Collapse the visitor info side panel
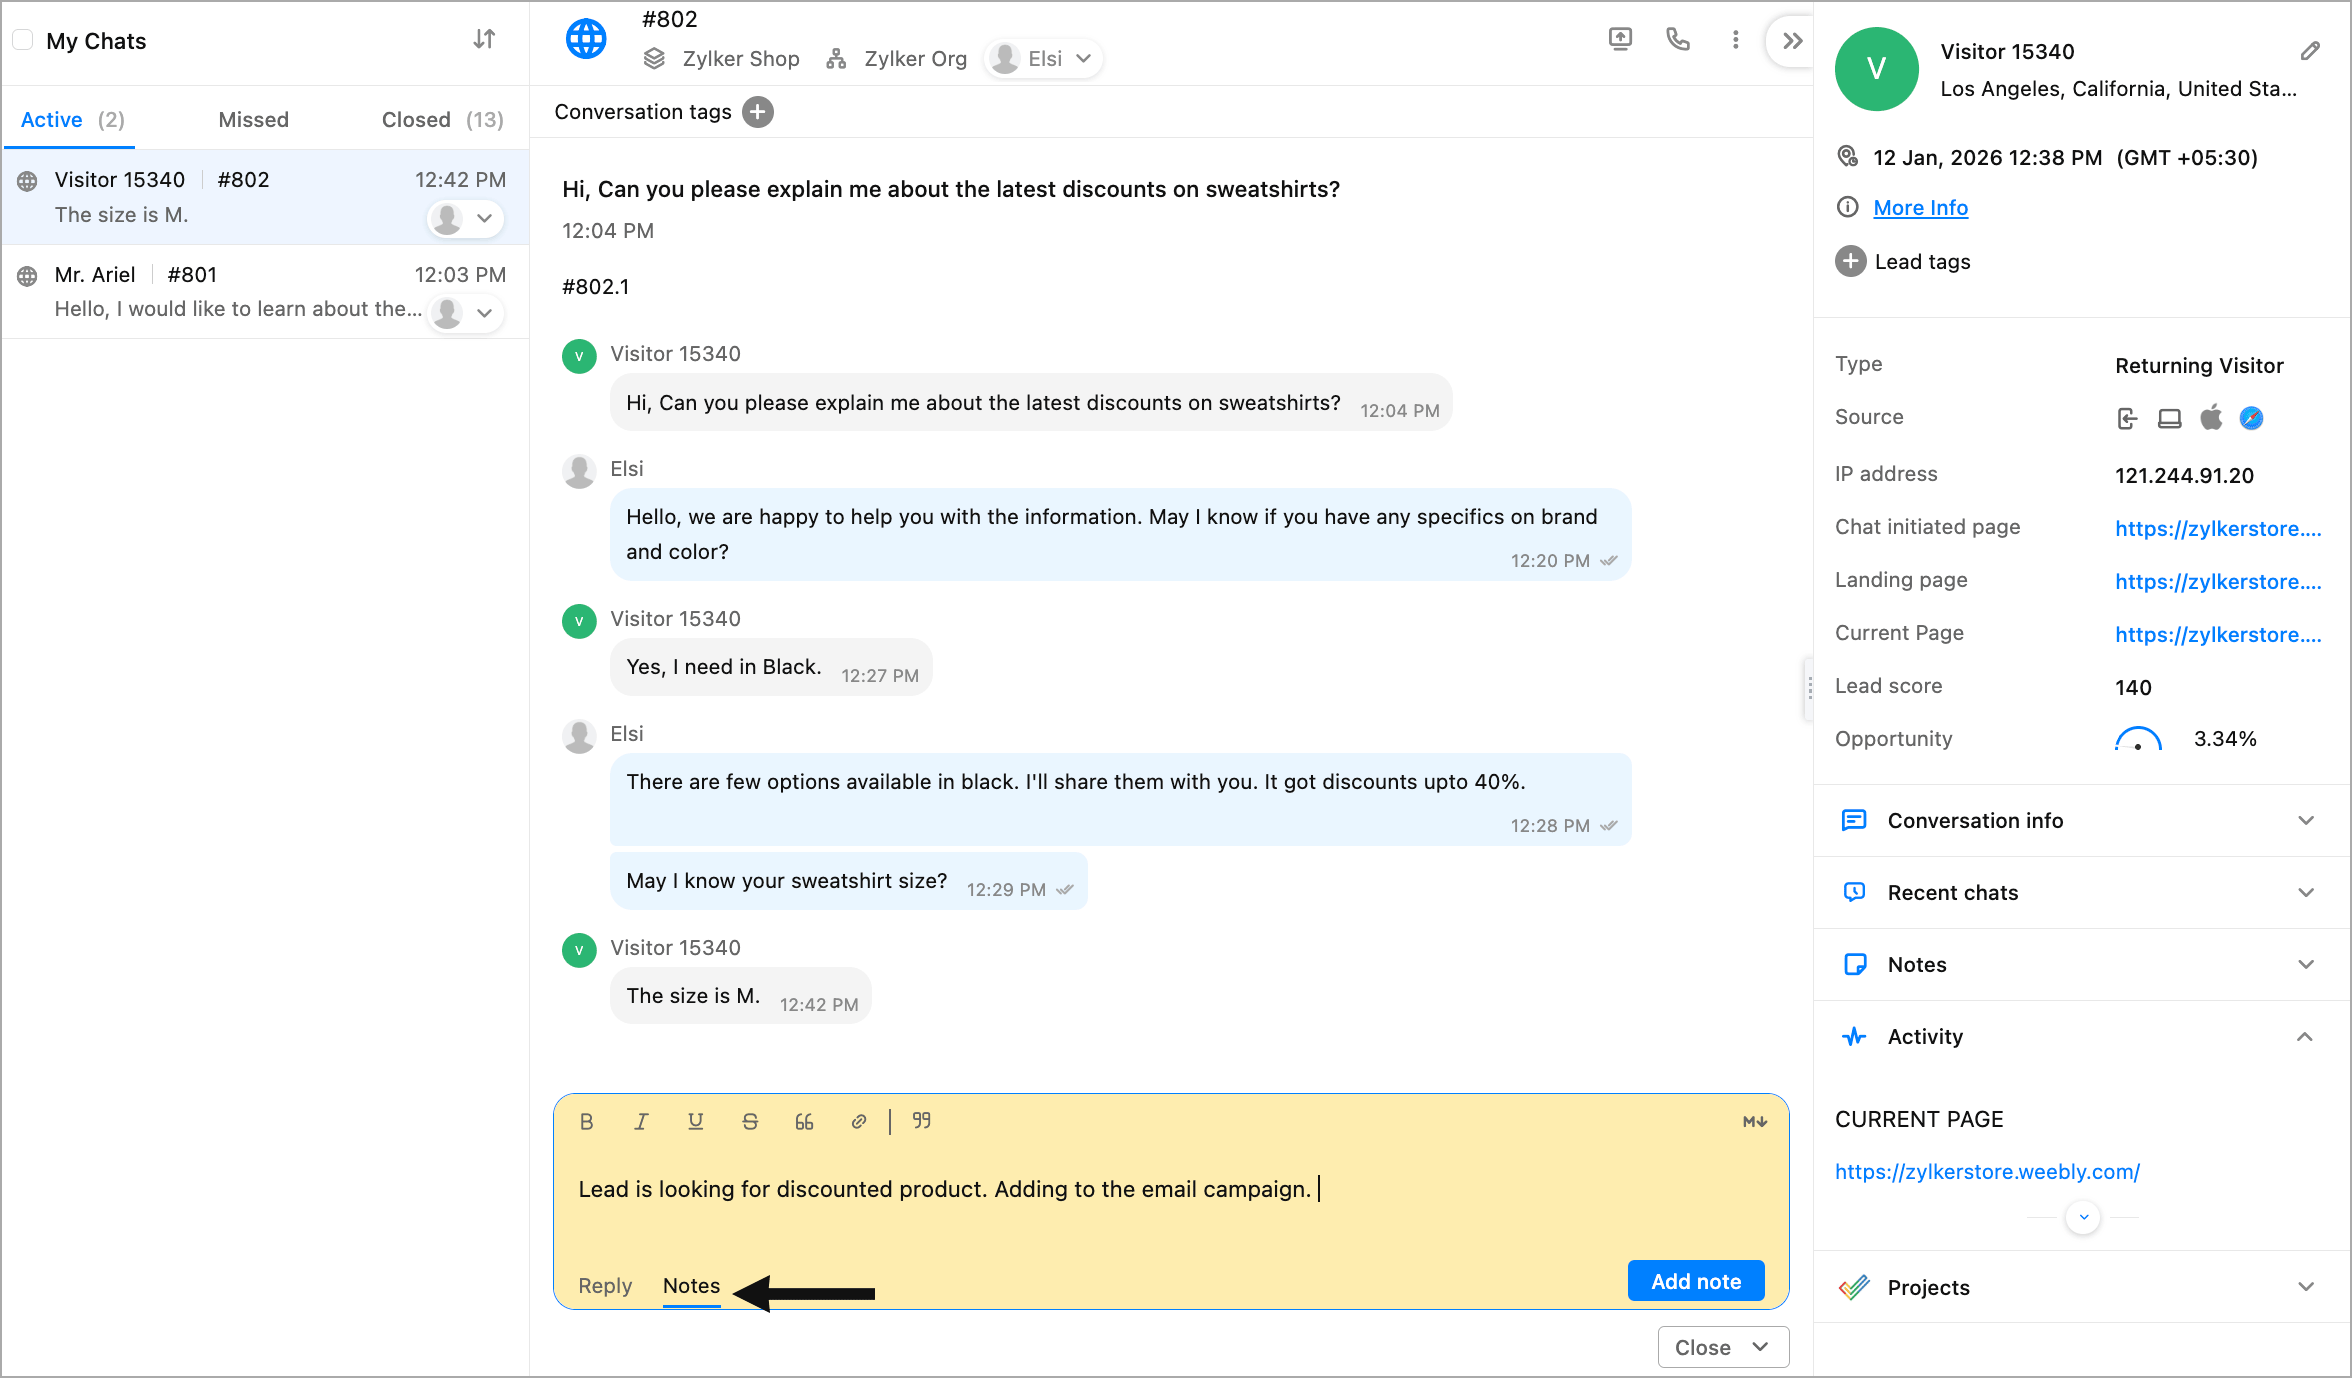 tap(1792, 41)
